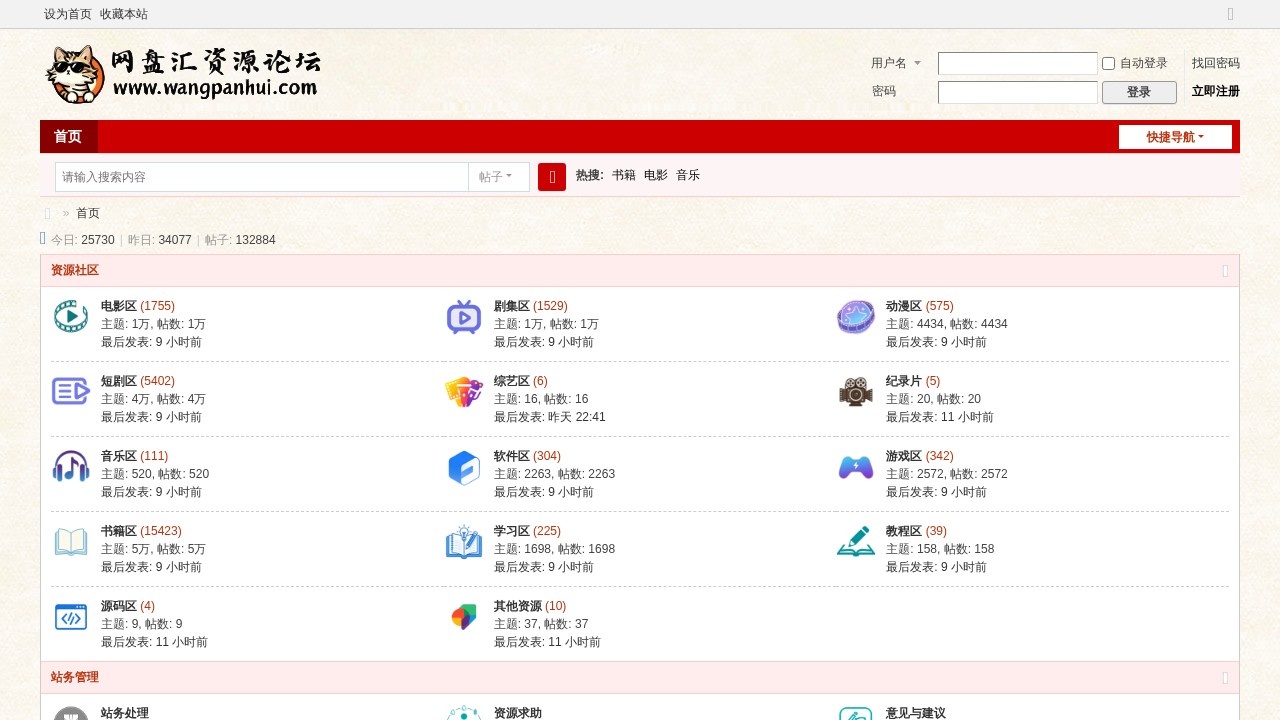Open the 其他资源 colorful icon
The image size is (1280, 720).
[464, 617]
